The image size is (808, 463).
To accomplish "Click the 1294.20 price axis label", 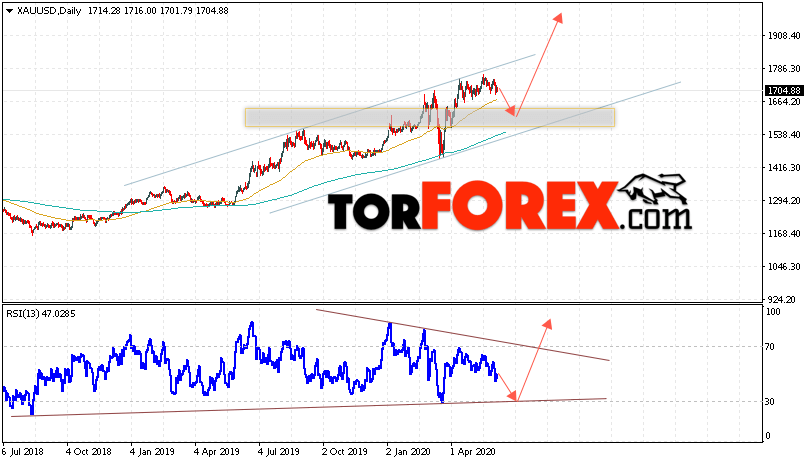I will [784, 201].
